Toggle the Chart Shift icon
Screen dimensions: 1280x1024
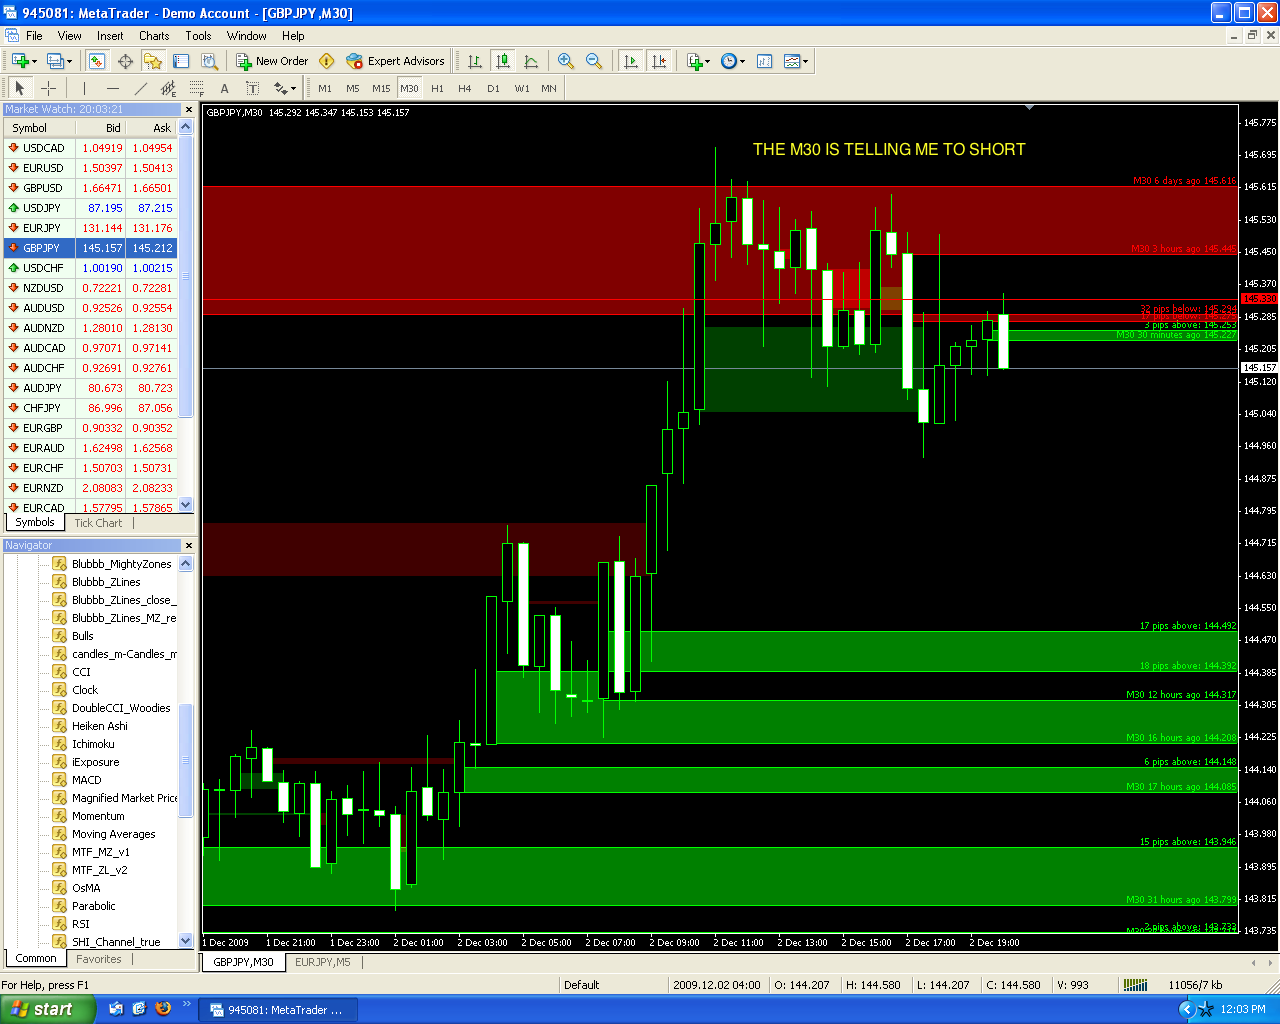(658, 61)
